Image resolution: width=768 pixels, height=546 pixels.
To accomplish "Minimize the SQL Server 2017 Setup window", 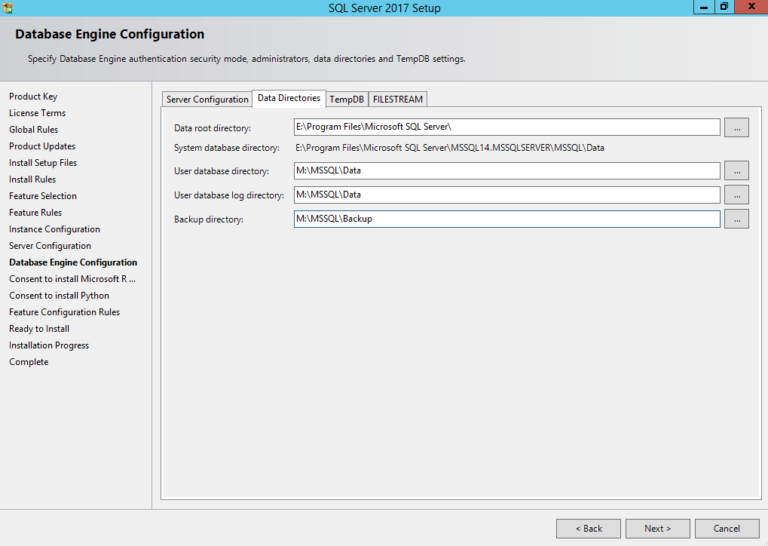I will 703,7.
